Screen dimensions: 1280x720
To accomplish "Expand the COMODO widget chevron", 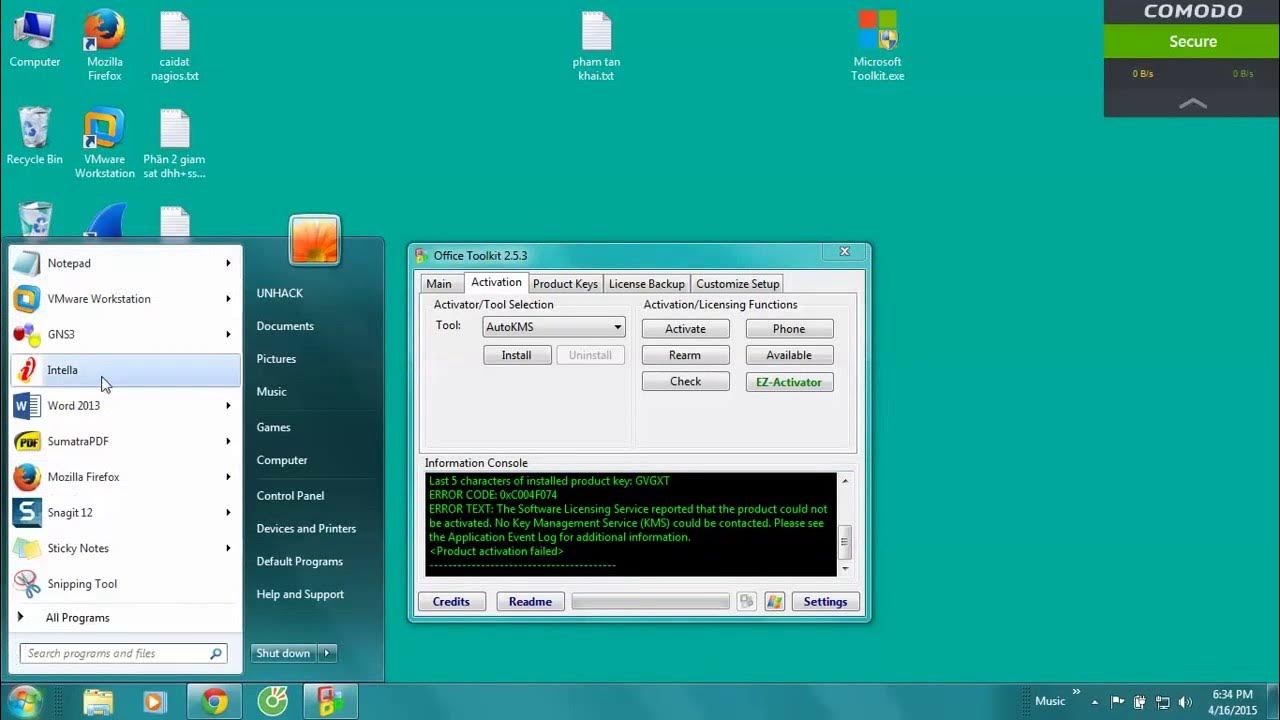I will coord(1193,103).
